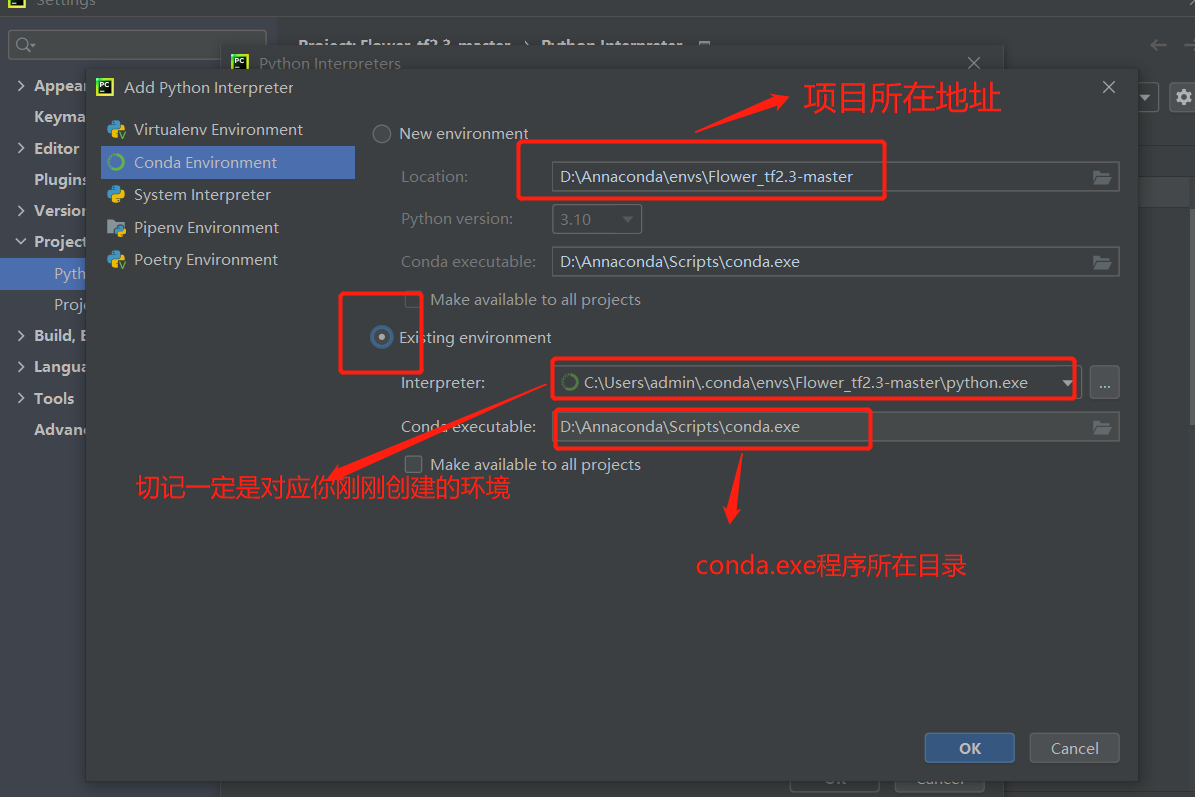Tick lower Make available to all projects

click(x=413, y=464)
